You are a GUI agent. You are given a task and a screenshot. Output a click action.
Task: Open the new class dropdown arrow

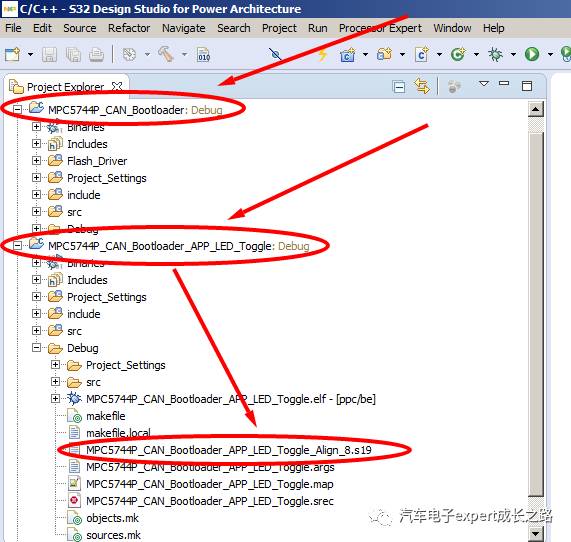(x=476, y=55)
